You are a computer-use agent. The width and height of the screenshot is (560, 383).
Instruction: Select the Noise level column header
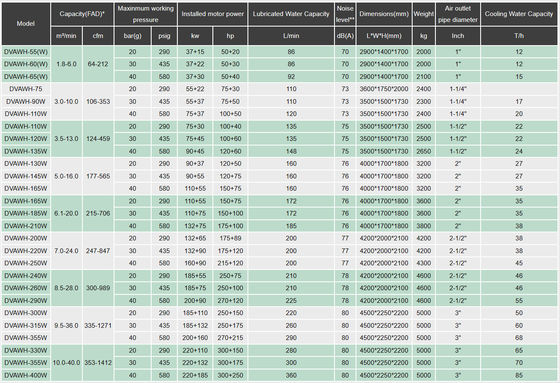[345, 14]
